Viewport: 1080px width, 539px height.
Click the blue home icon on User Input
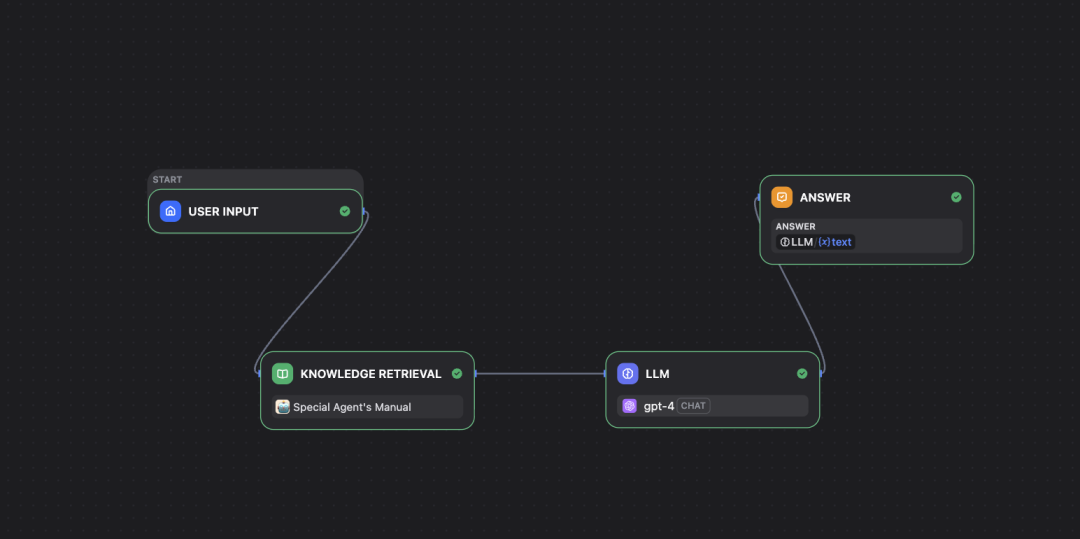point(170,211)
